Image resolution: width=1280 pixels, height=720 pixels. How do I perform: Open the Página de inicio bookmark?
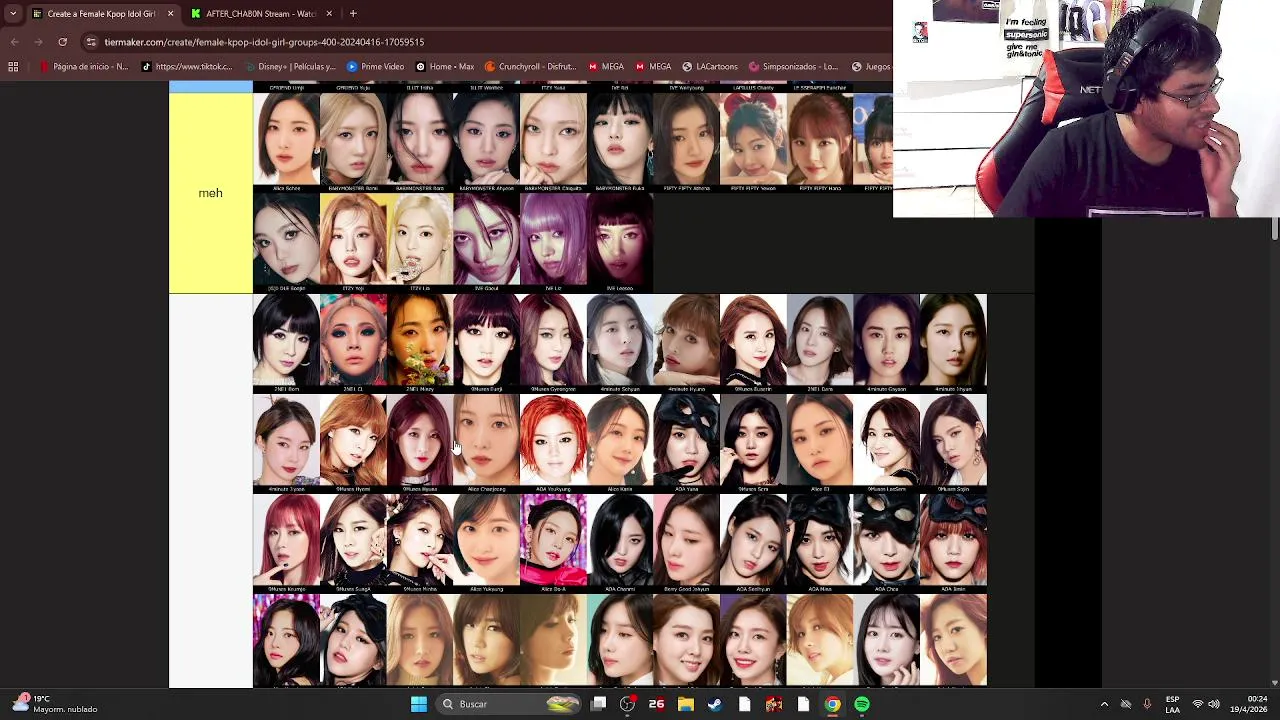(x=84, y=67)
